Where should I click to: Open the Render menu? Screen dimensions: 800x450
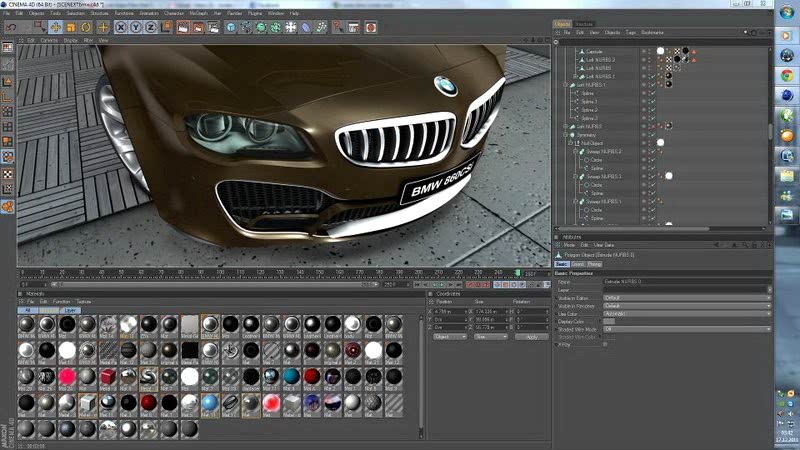click(x=235, y=13)
